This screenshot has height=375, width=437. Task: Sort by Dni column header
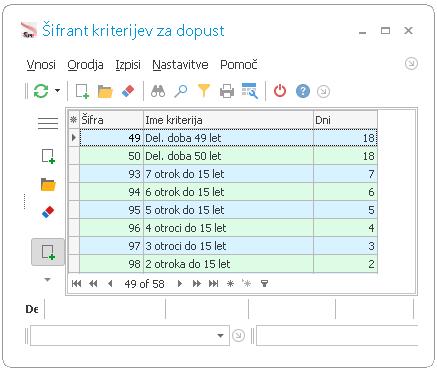pos(345,120)
